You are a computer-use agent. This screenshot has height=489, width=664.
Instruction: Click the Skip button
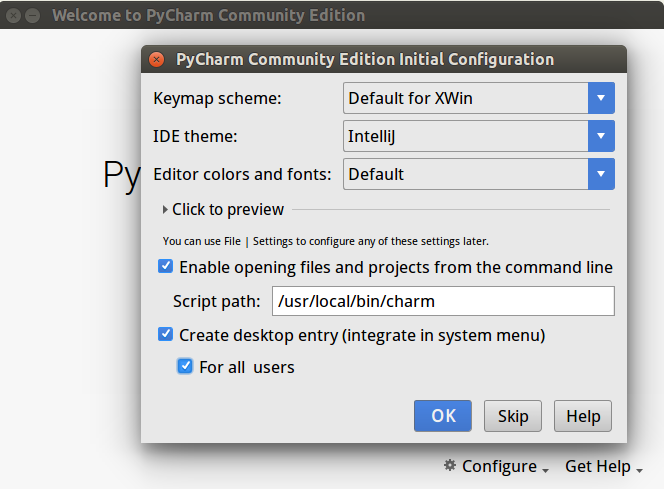pos(513,416)
